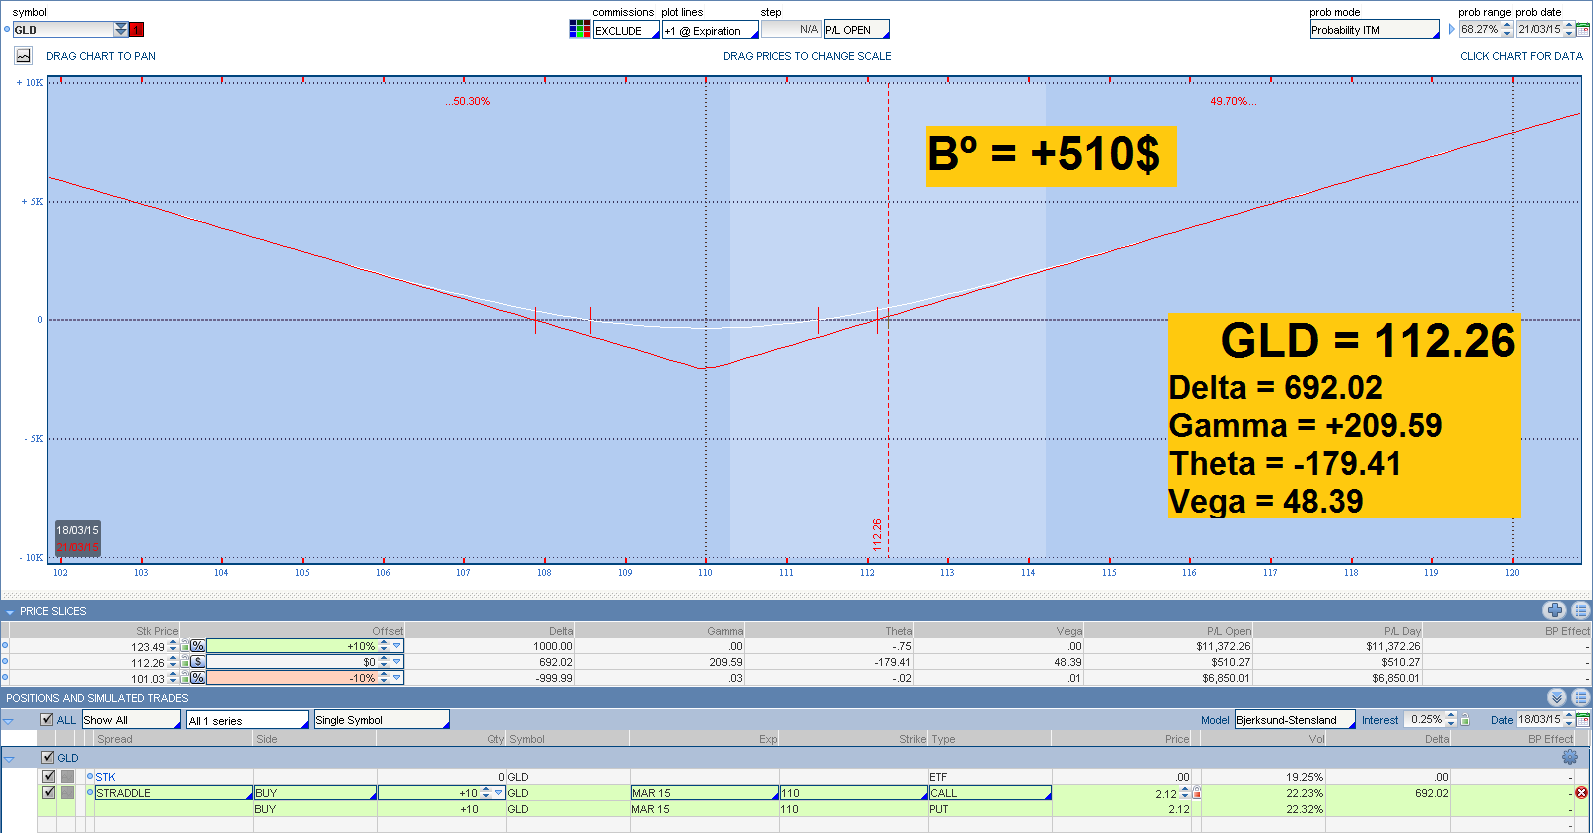The image size is (1593, 833).
Task: Click the STK link in positions table
Action: tap(105, 777)
